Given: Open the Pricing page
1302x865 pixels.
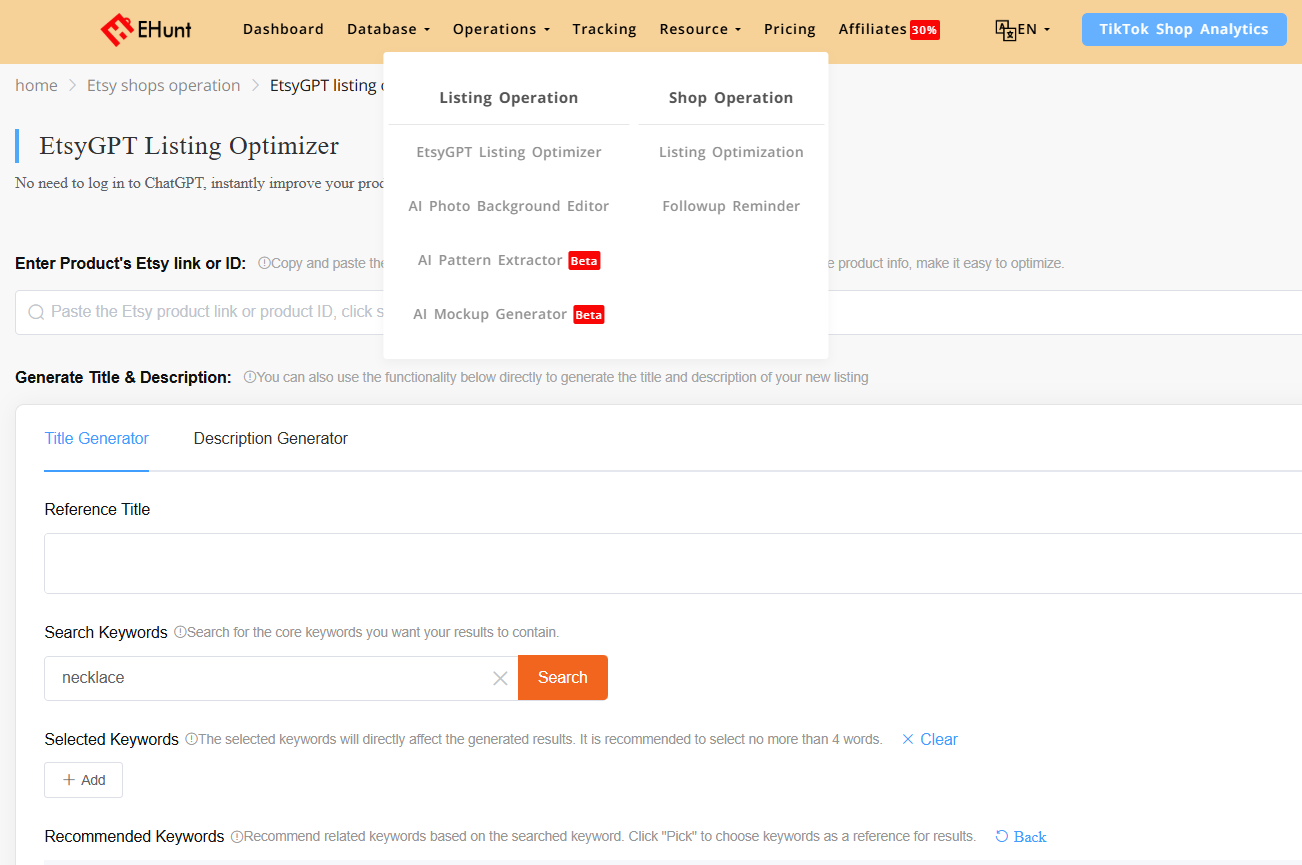Looking at the screenshot, I should point(790,29).
